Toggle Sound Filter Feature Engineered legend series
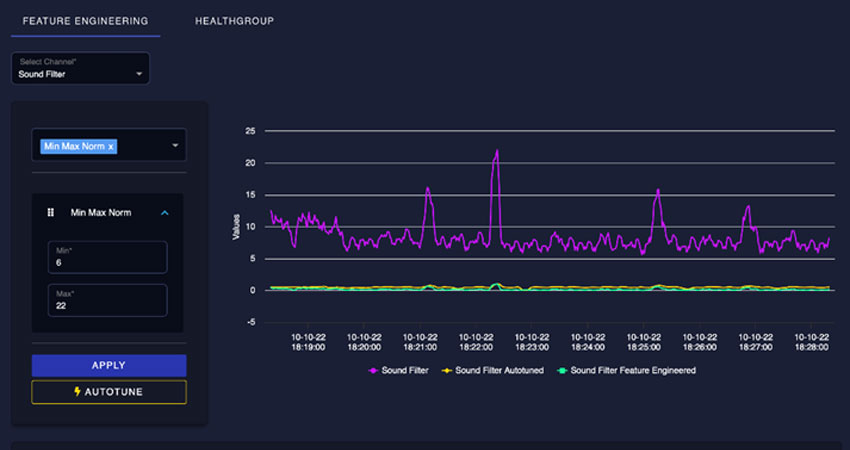Viewport: 850px width, 450px height. coord(627,370)
